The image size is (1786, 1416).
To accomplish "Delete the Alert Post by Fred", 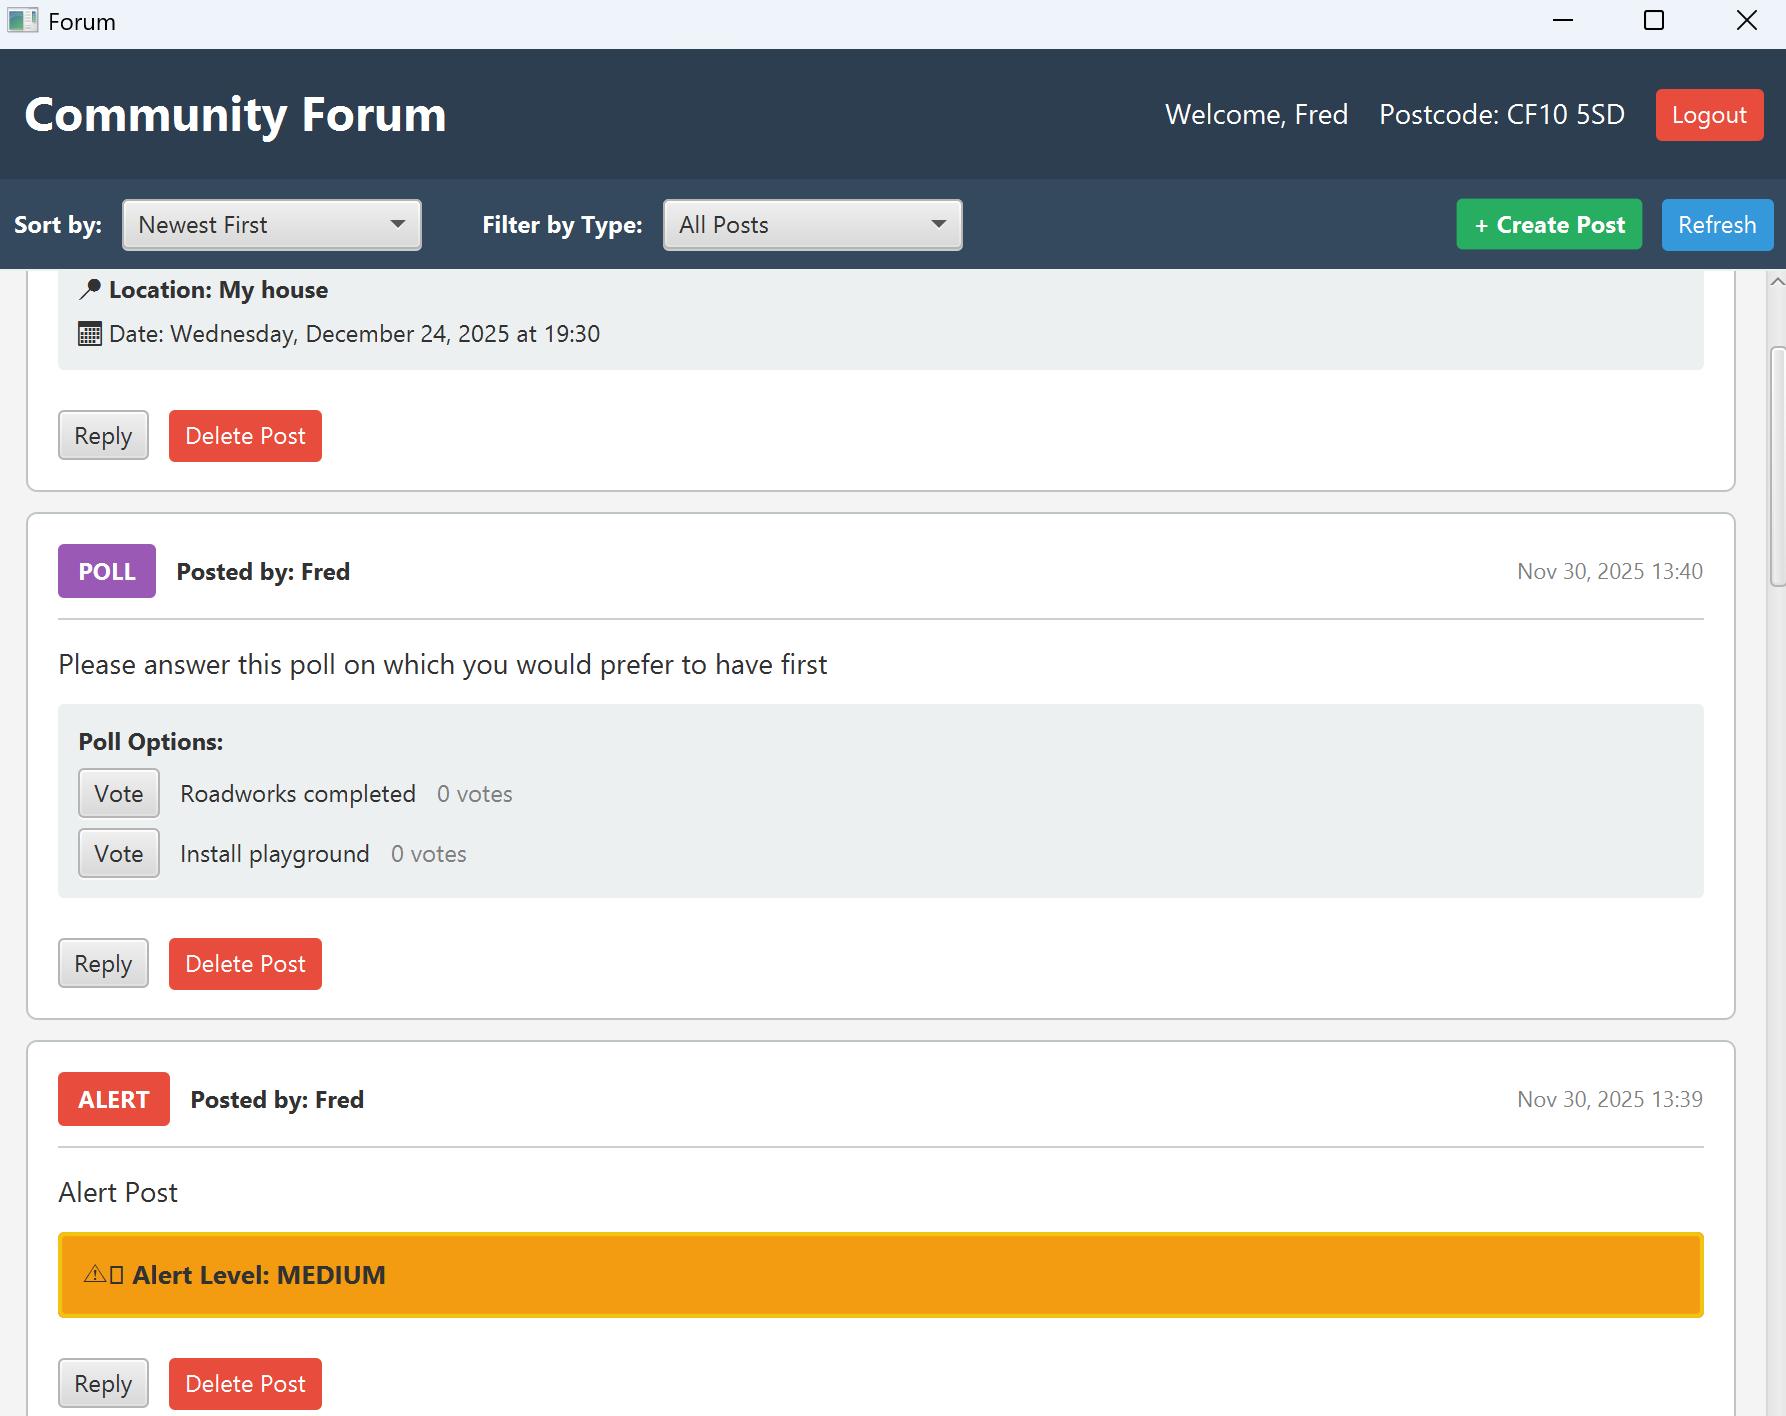I will pos(245,1383).
